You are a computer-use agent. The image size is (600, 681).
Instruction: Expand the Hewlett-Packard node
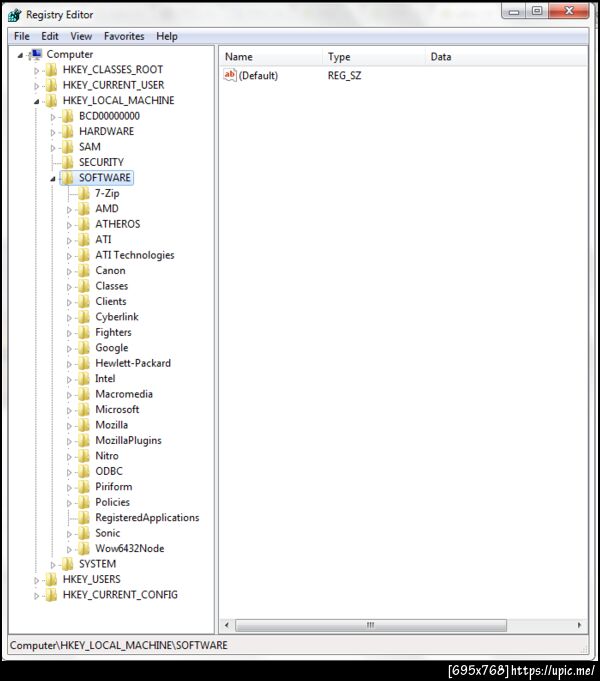click(x=69, y=364)
